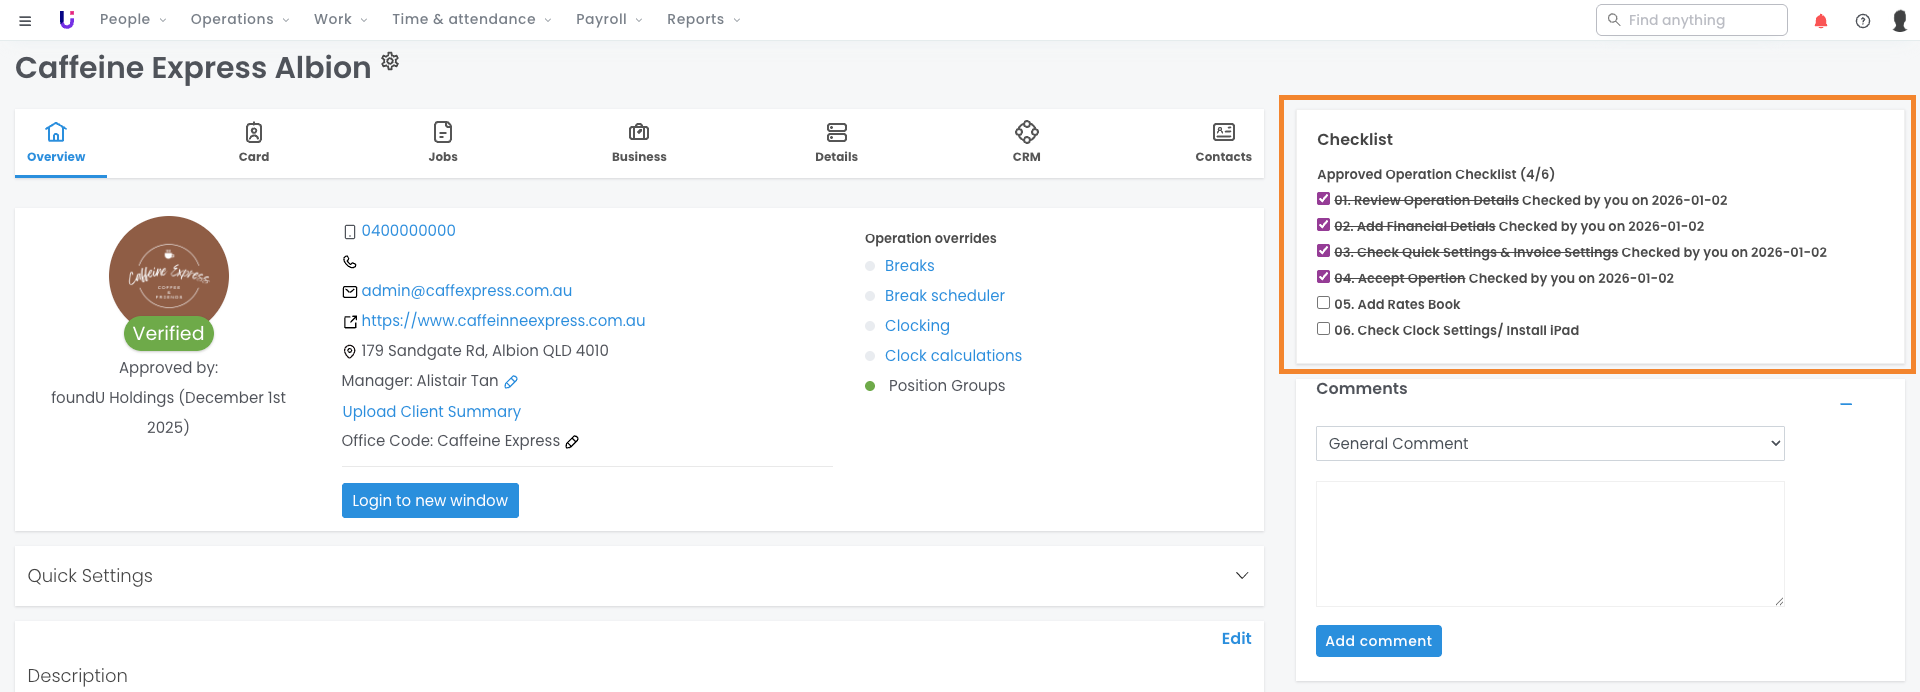Screen dimensions: 1920x692
Task: Open the Payroll menu dropdown
Action: click(608, 20)
